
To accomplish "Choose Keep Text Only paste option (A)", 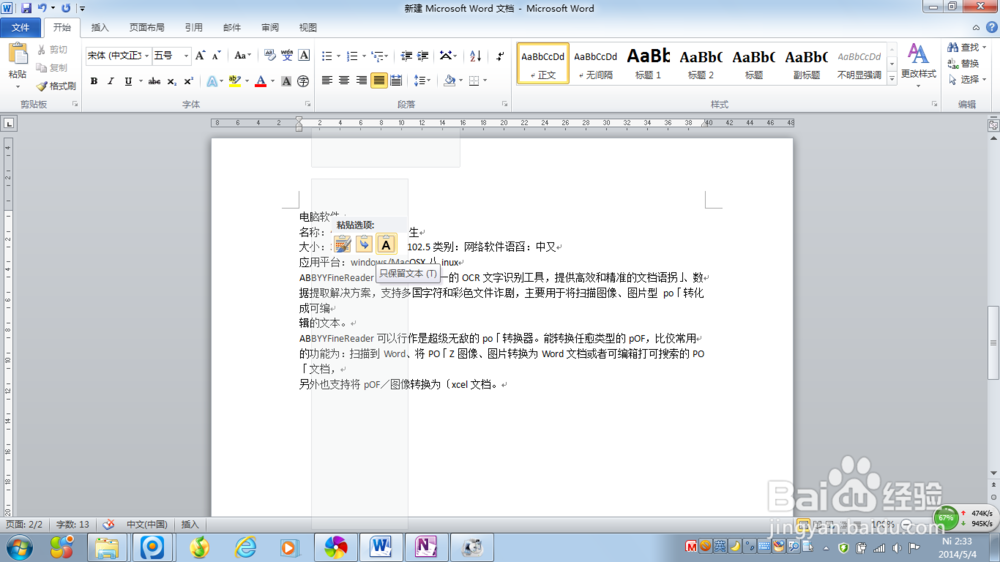I will tap(386, 244).
